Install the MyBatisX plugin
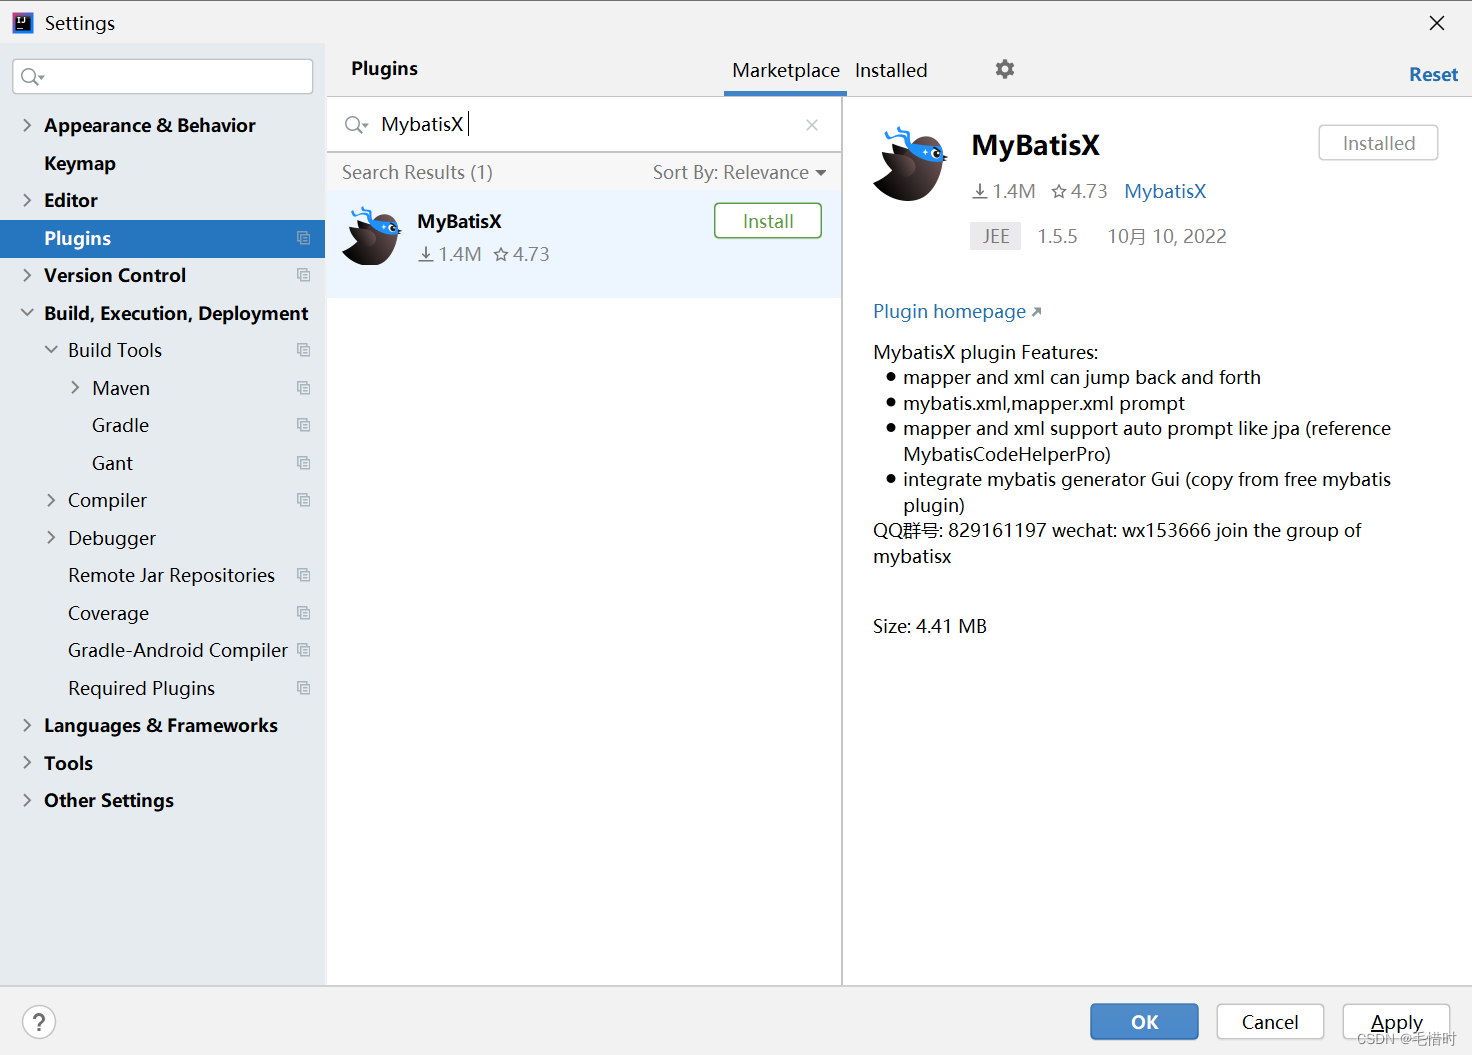The height and width of the screenshot is (1055, 1472). [x=768, y=221]
